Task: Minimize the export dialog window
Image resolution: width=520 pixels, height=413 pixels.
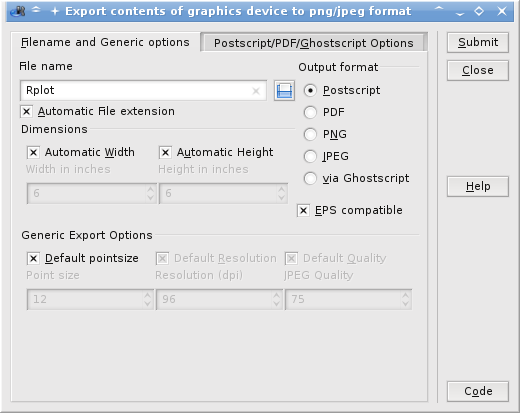Action: [x=460, y=13]
